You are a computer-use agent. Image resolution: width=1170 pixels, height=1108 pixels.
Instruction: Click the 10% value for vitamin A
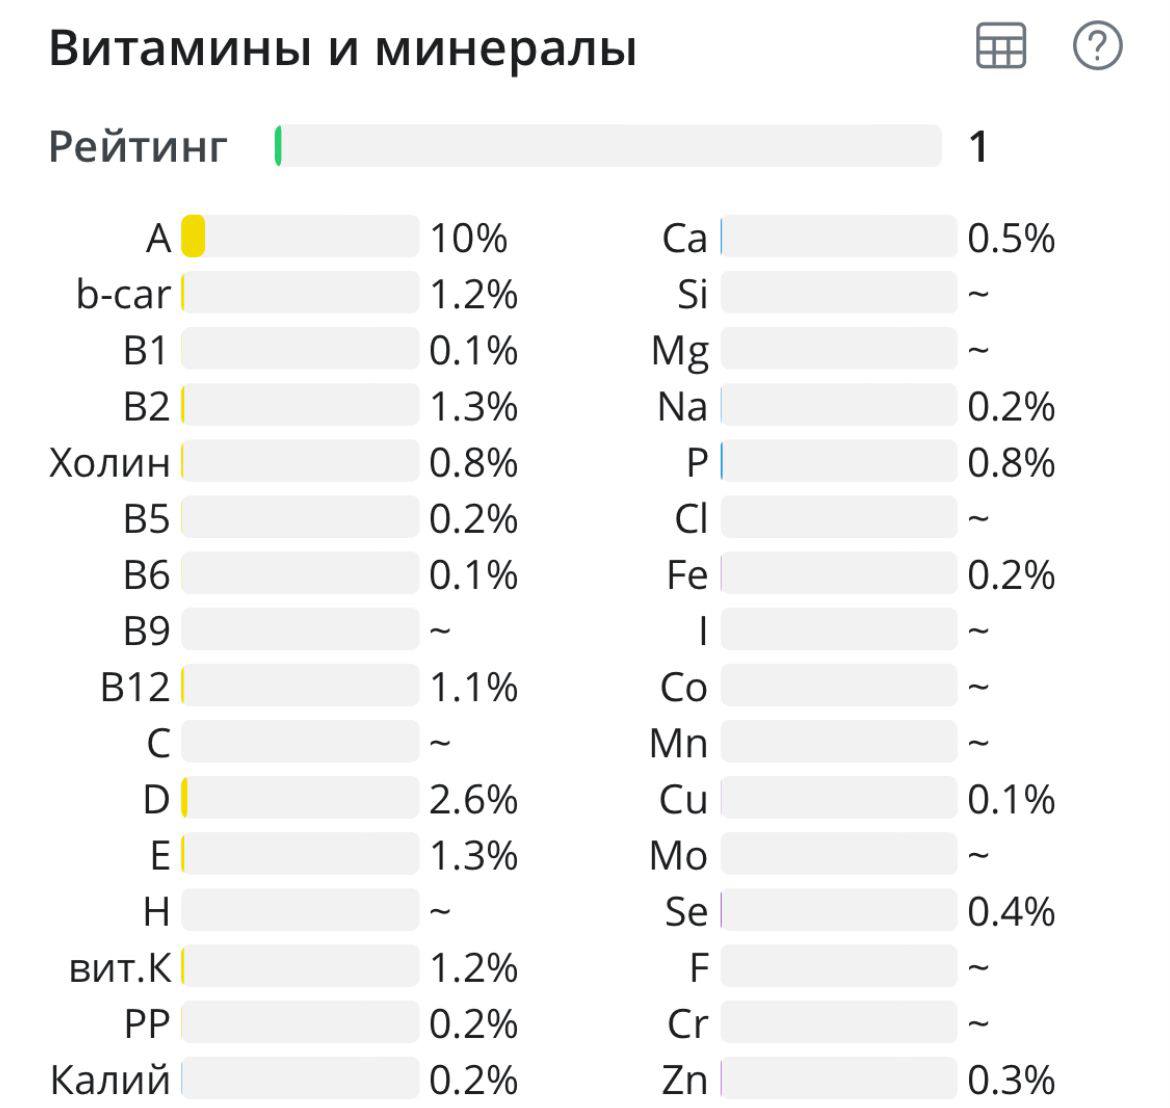coord(469,239)
